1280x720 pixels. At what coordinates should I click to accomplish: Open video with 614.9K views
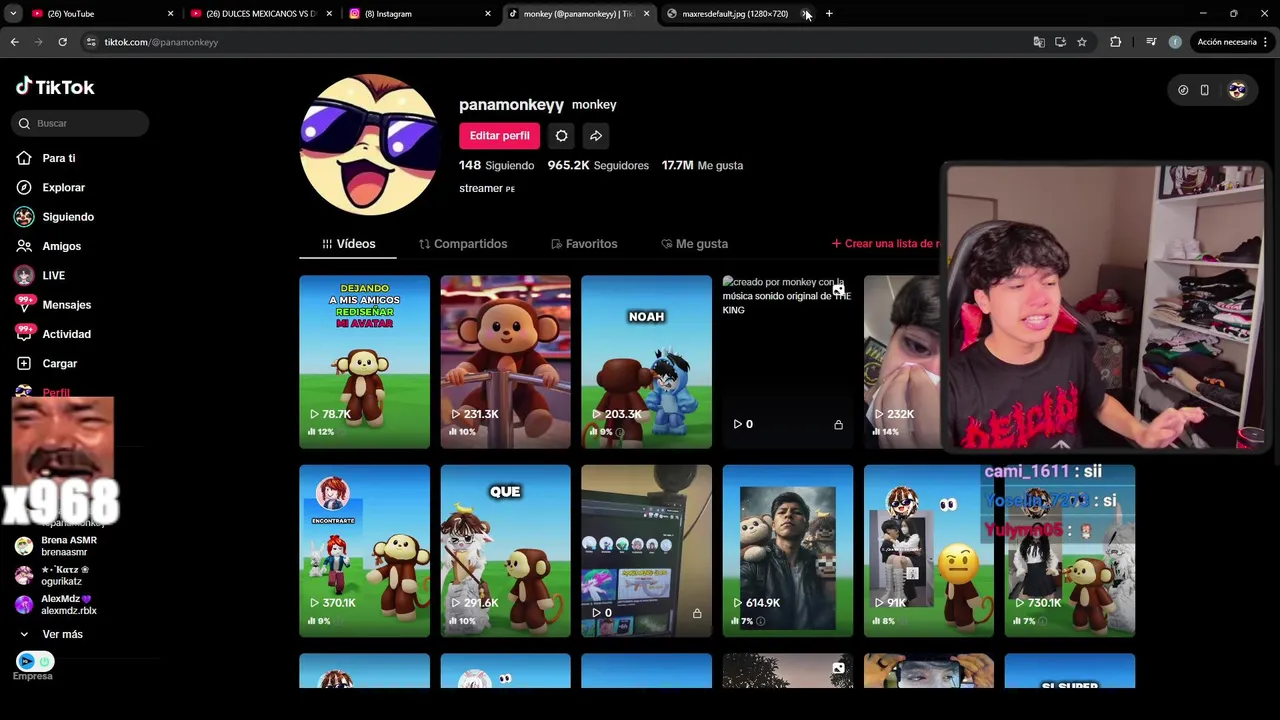click(x=787, y=551)
